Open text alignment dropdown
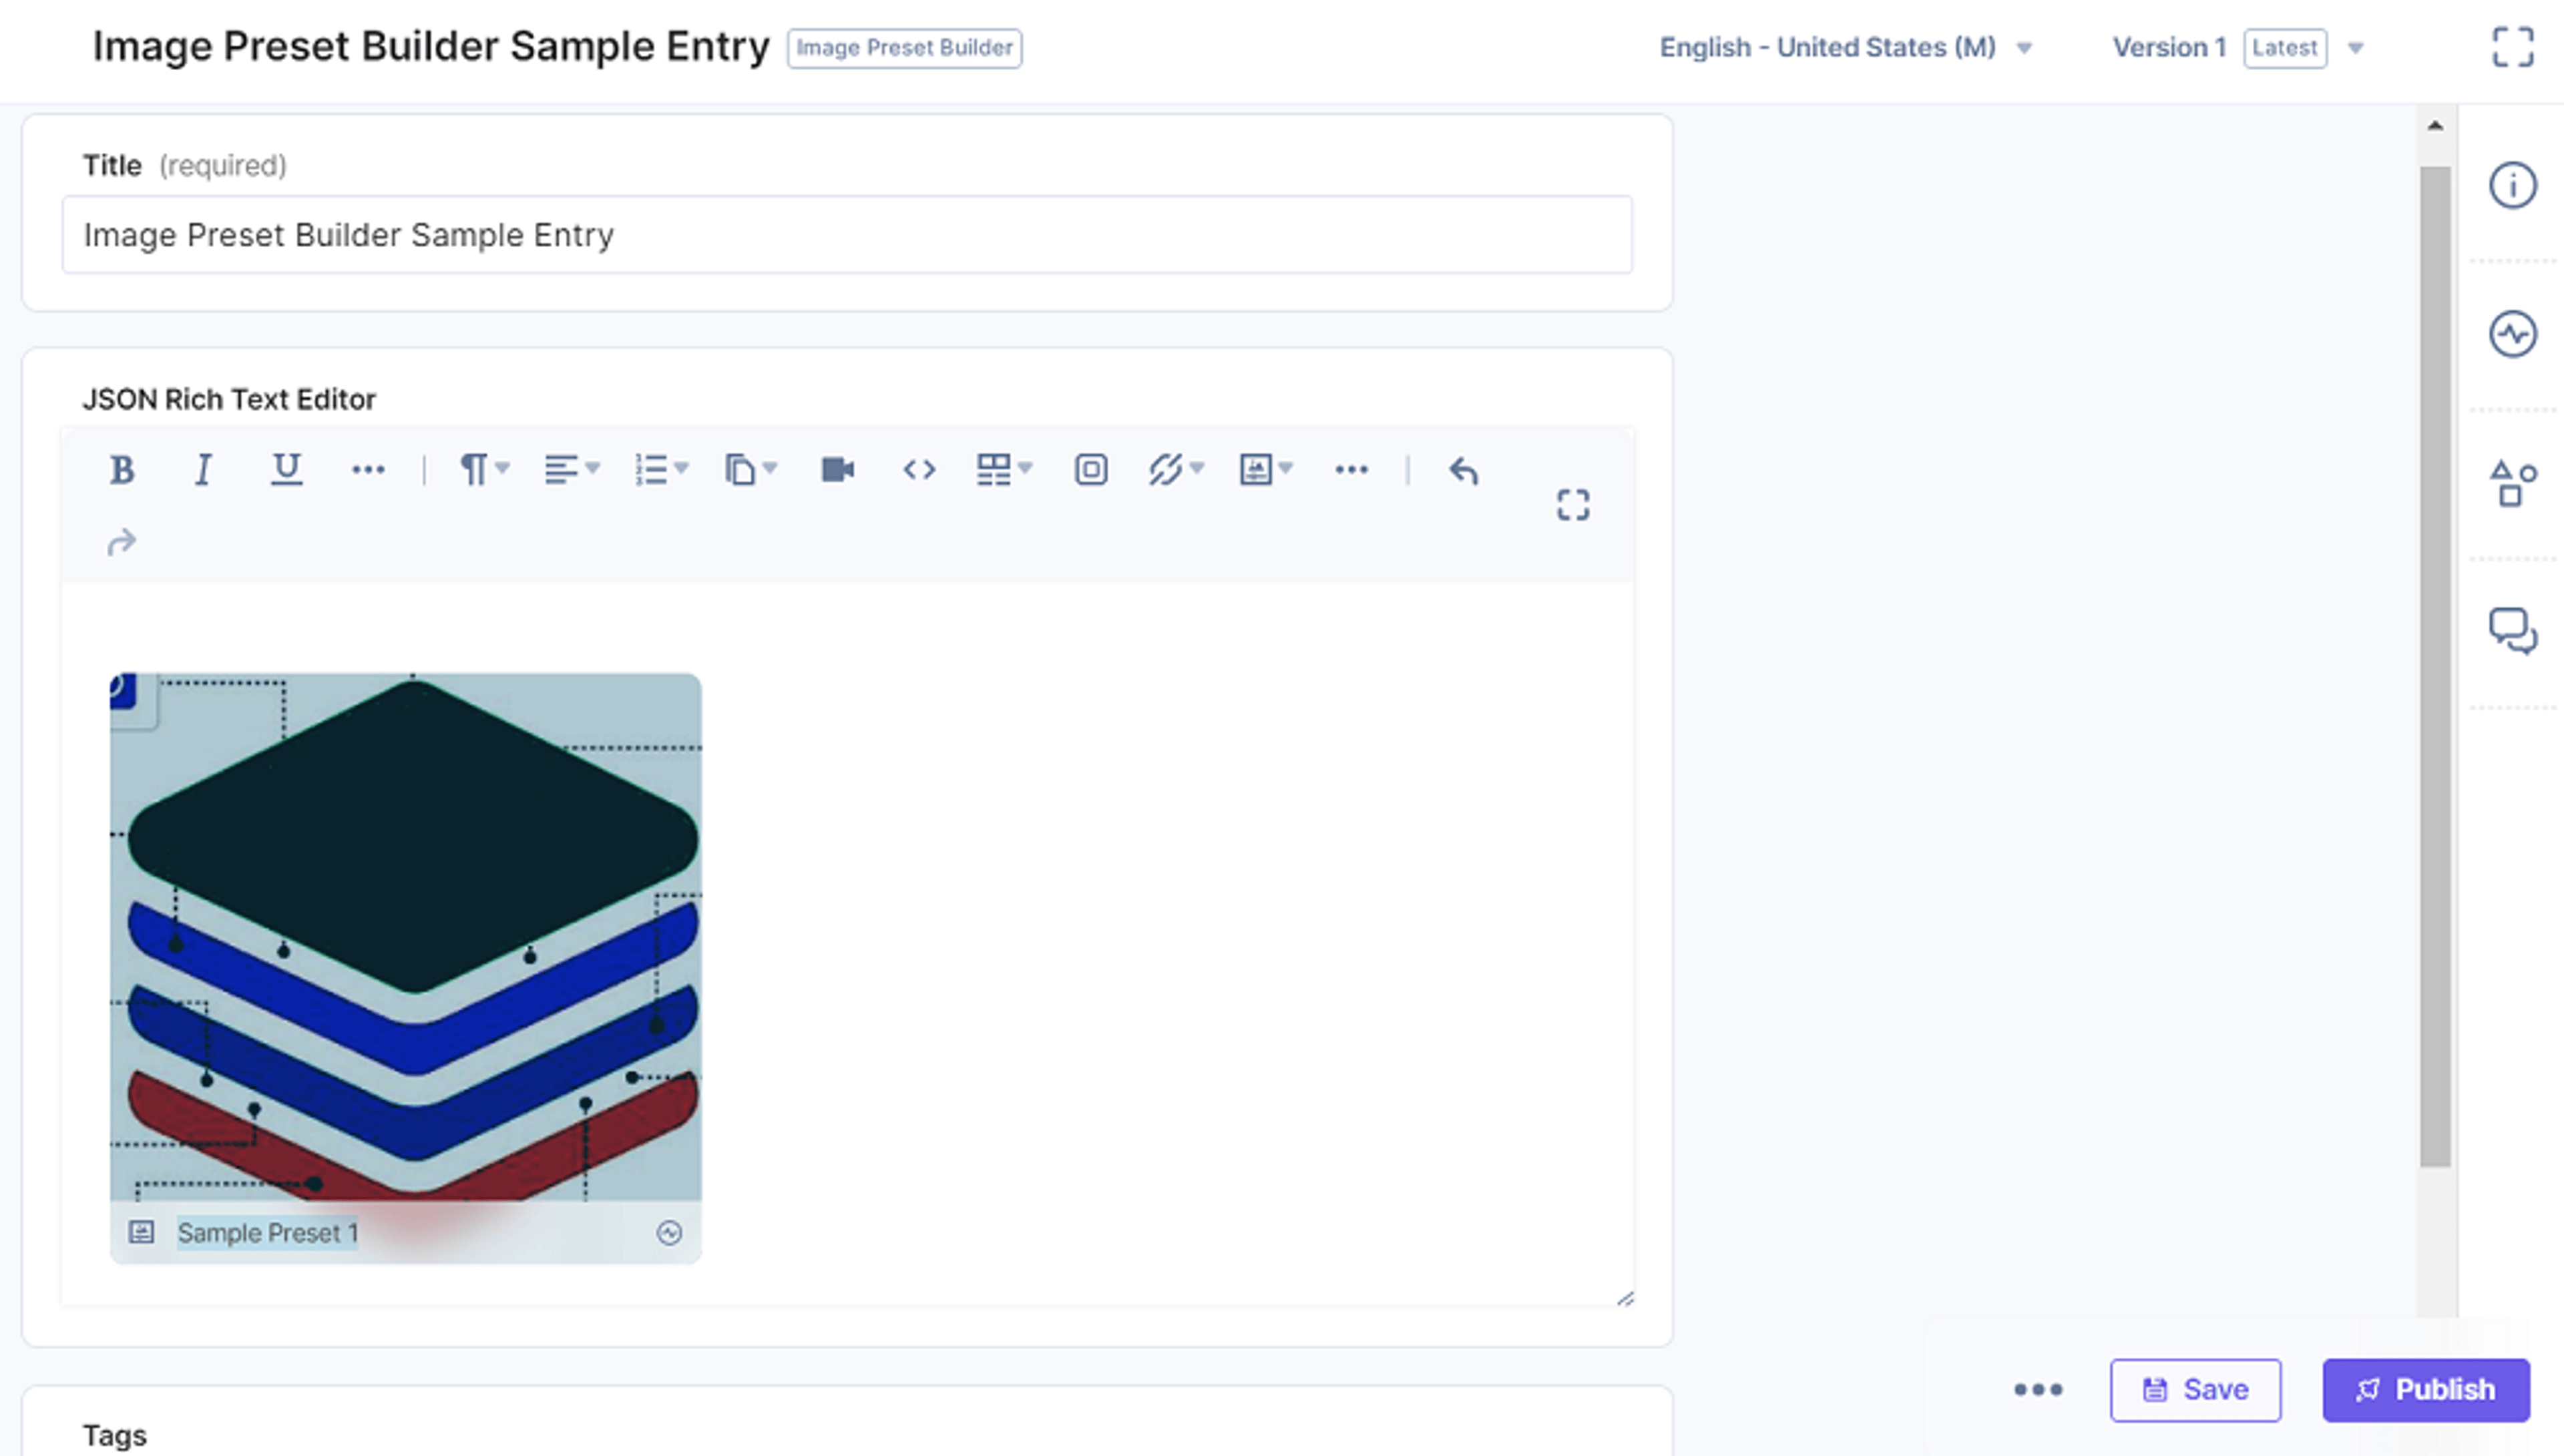 click(571, 469)
